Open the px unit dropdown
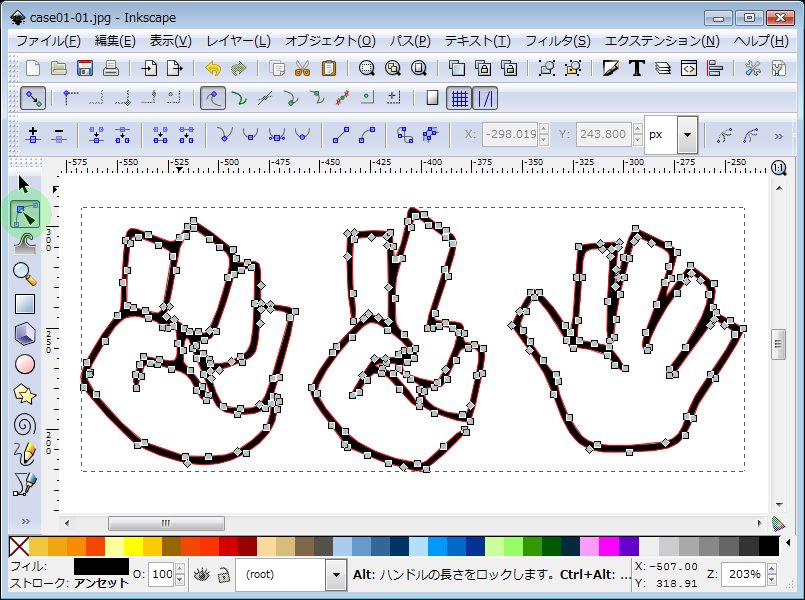 686,134
